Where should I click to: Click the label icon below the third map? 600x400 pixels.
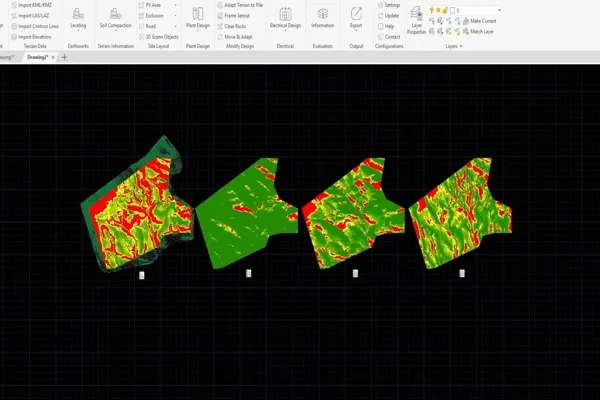click(355, 273)
